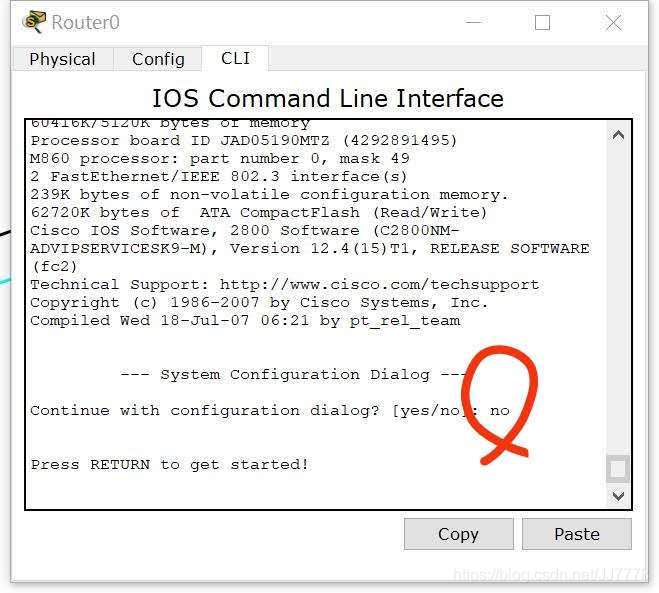Click the 'ADVIPSERVICESK9-M), Version 12.4(15)T1' line
The width and height of the screenshot is (659, 593).
(310, 248)
